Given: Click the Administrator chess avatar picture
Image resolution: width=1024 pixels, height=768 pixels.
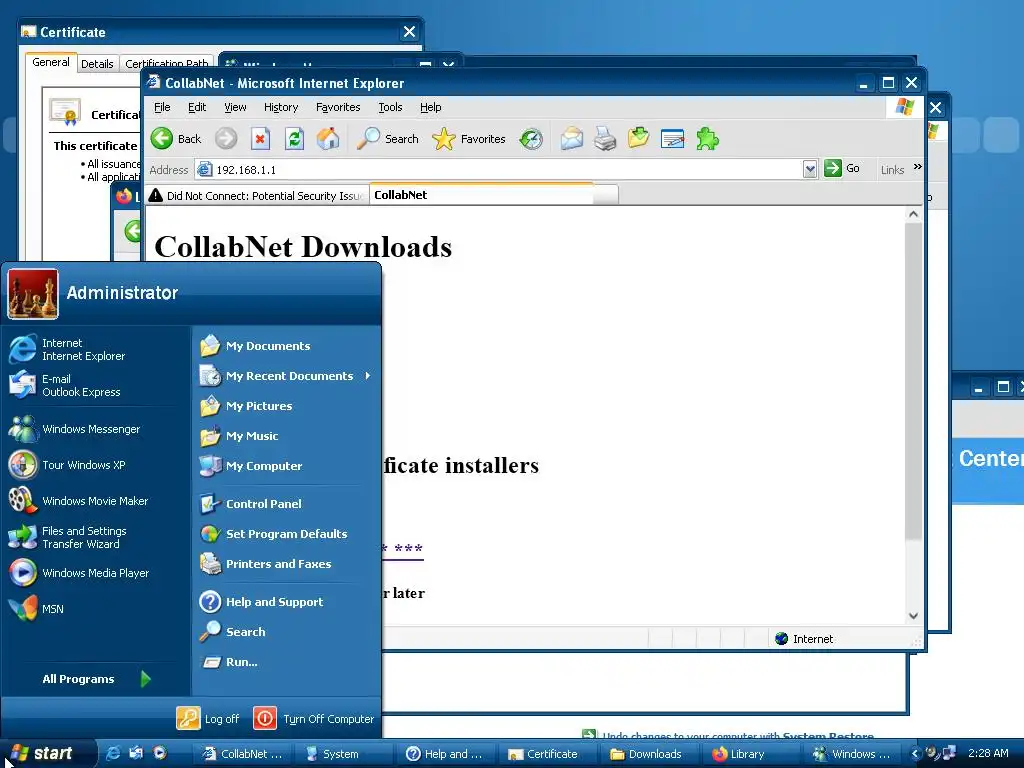Looking at the screenshot, I should (x=33, y=294).
